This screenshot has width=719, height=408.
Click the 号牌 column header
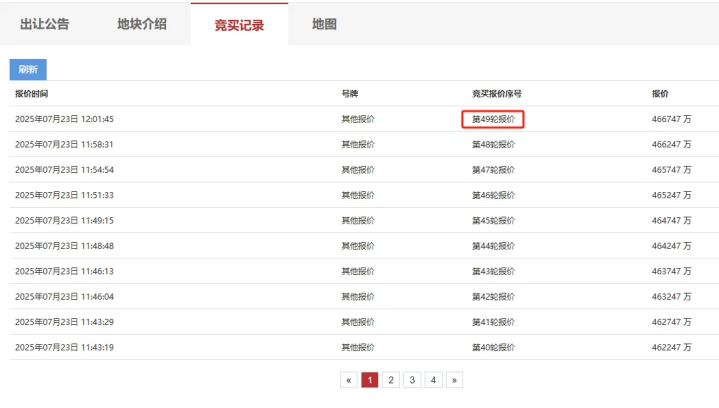click(349, 94)
